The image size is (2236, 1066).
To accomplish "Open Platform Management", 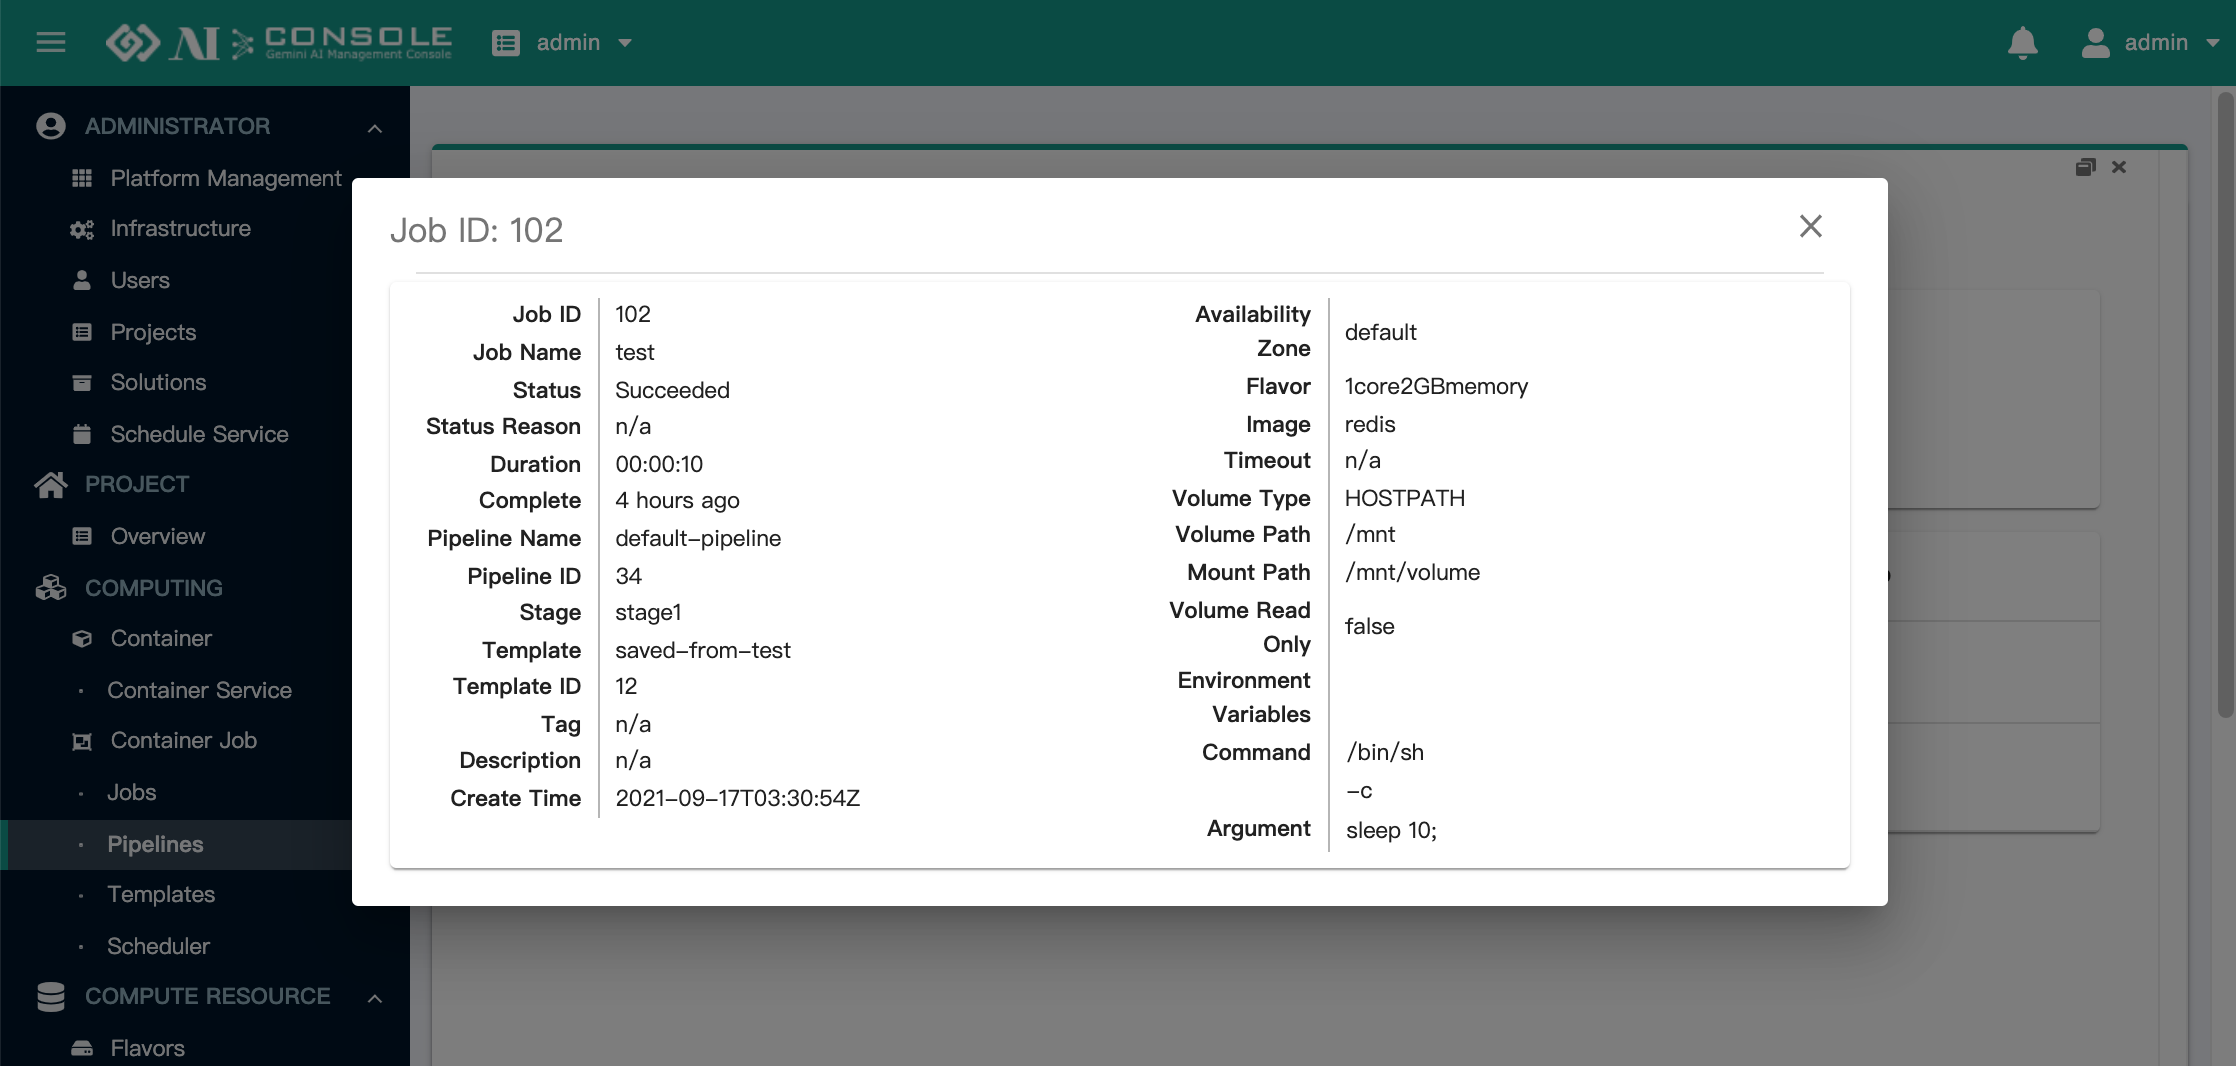I will pyautogui.click(x=226, y=178).
